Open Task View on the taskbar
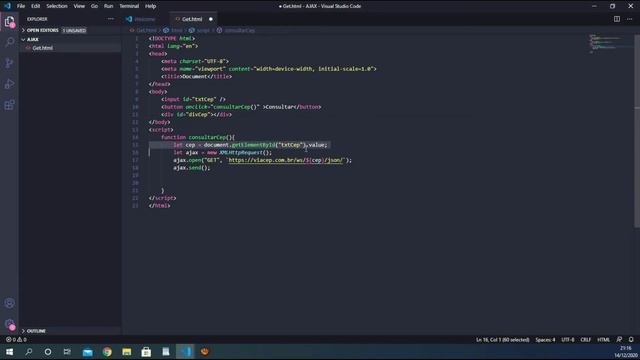This screenshot has width=640, height=360. pyautogui.click(x=67, y=352)
